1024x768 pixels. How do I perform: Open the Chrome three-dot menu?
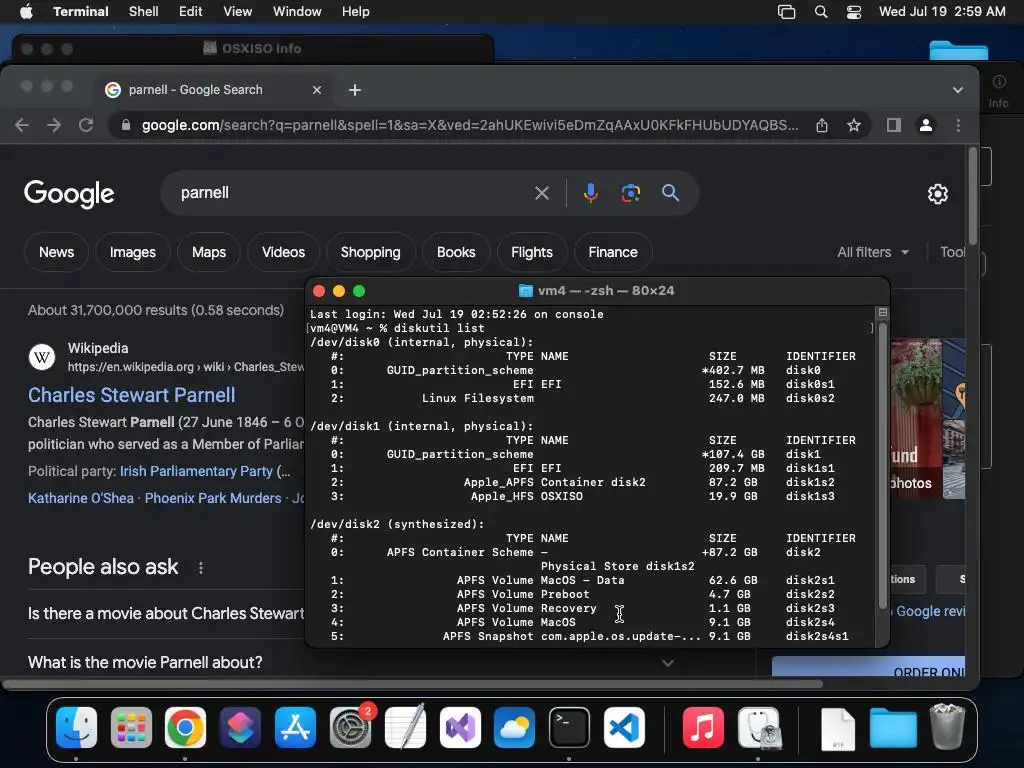pyautogui.click(x=958, y=125)
